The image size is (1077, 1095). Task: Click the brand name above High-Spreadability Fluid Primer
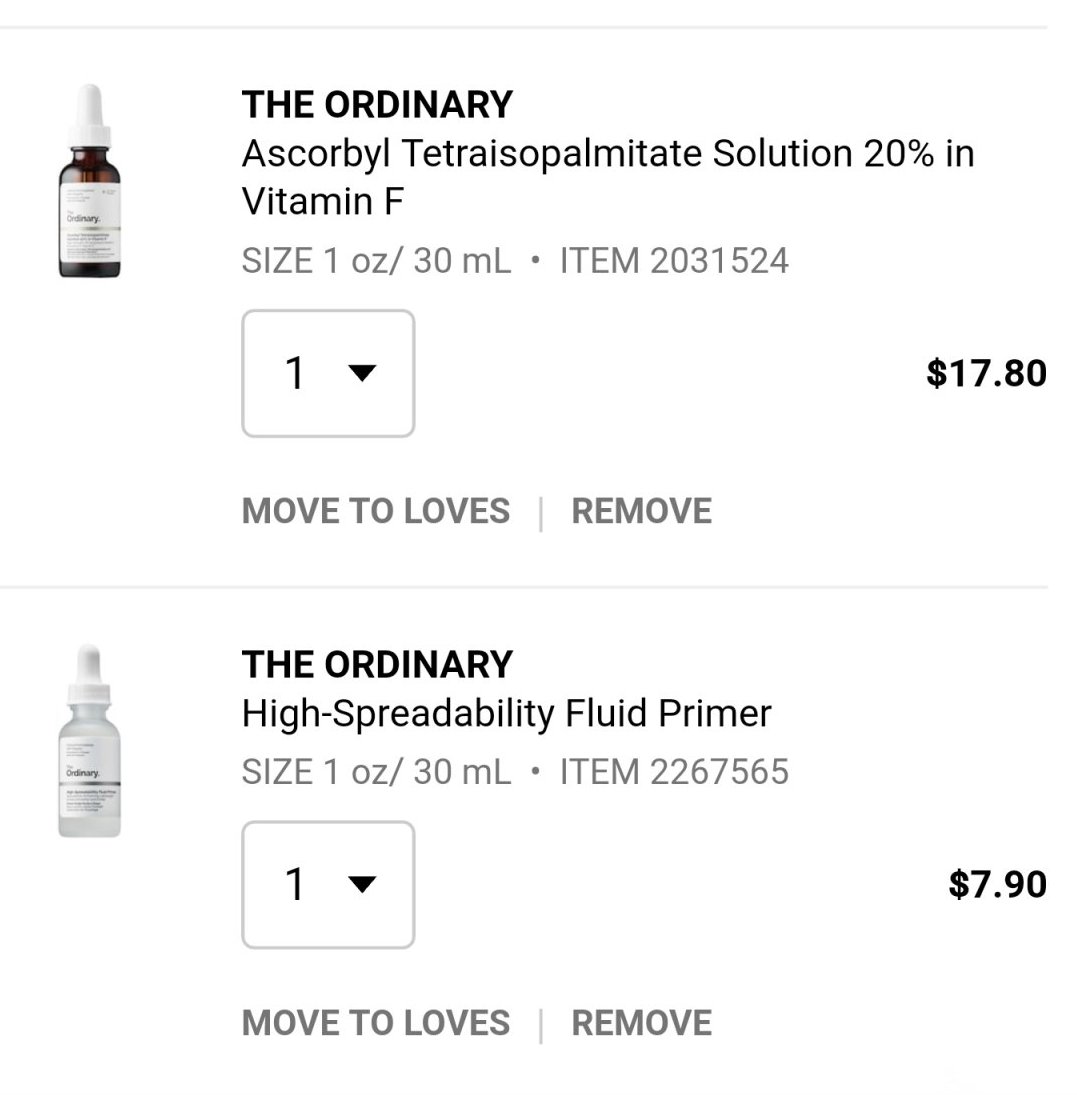click(377, 665)
